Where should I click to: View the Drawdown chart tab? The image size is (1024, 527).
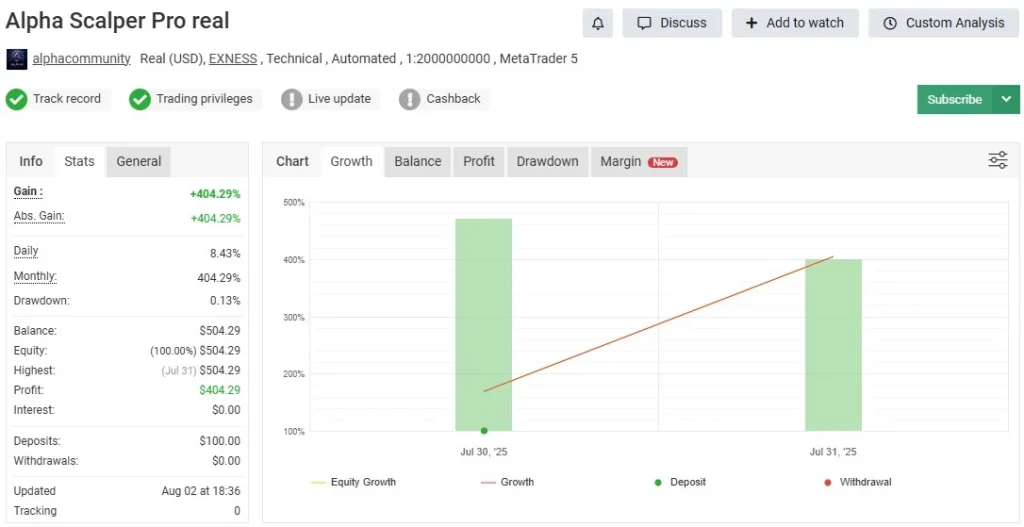tap(547, 161)
